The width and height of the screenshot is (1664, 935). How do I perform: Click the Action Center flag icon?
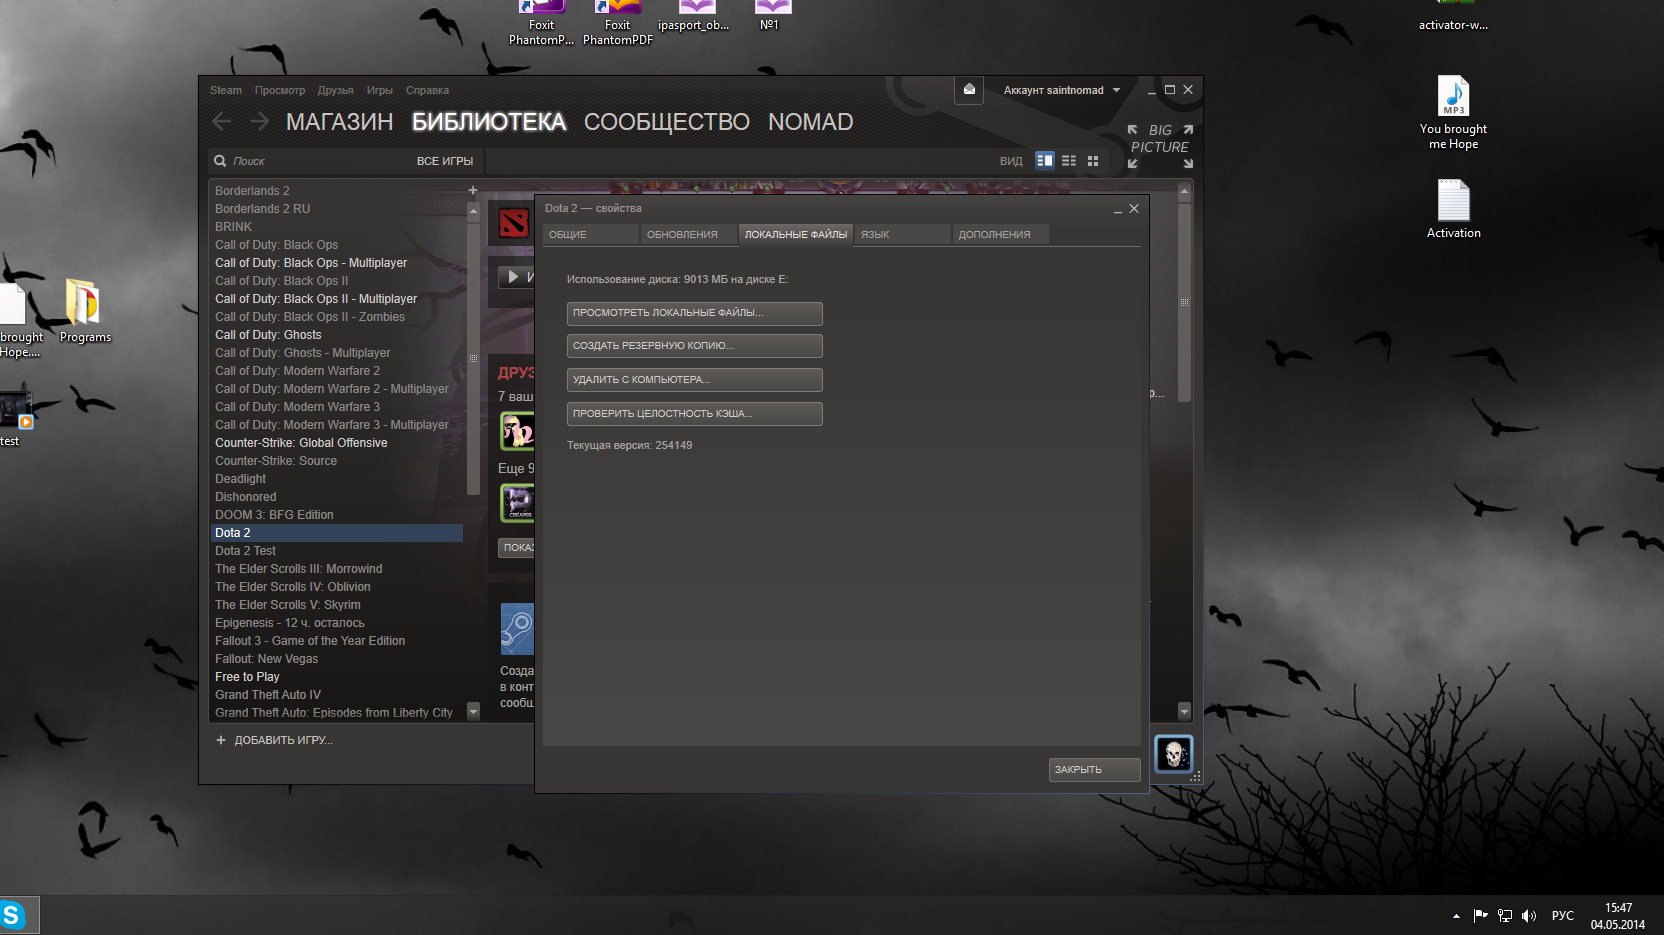pyautogui.click(x=1481, y=916)
